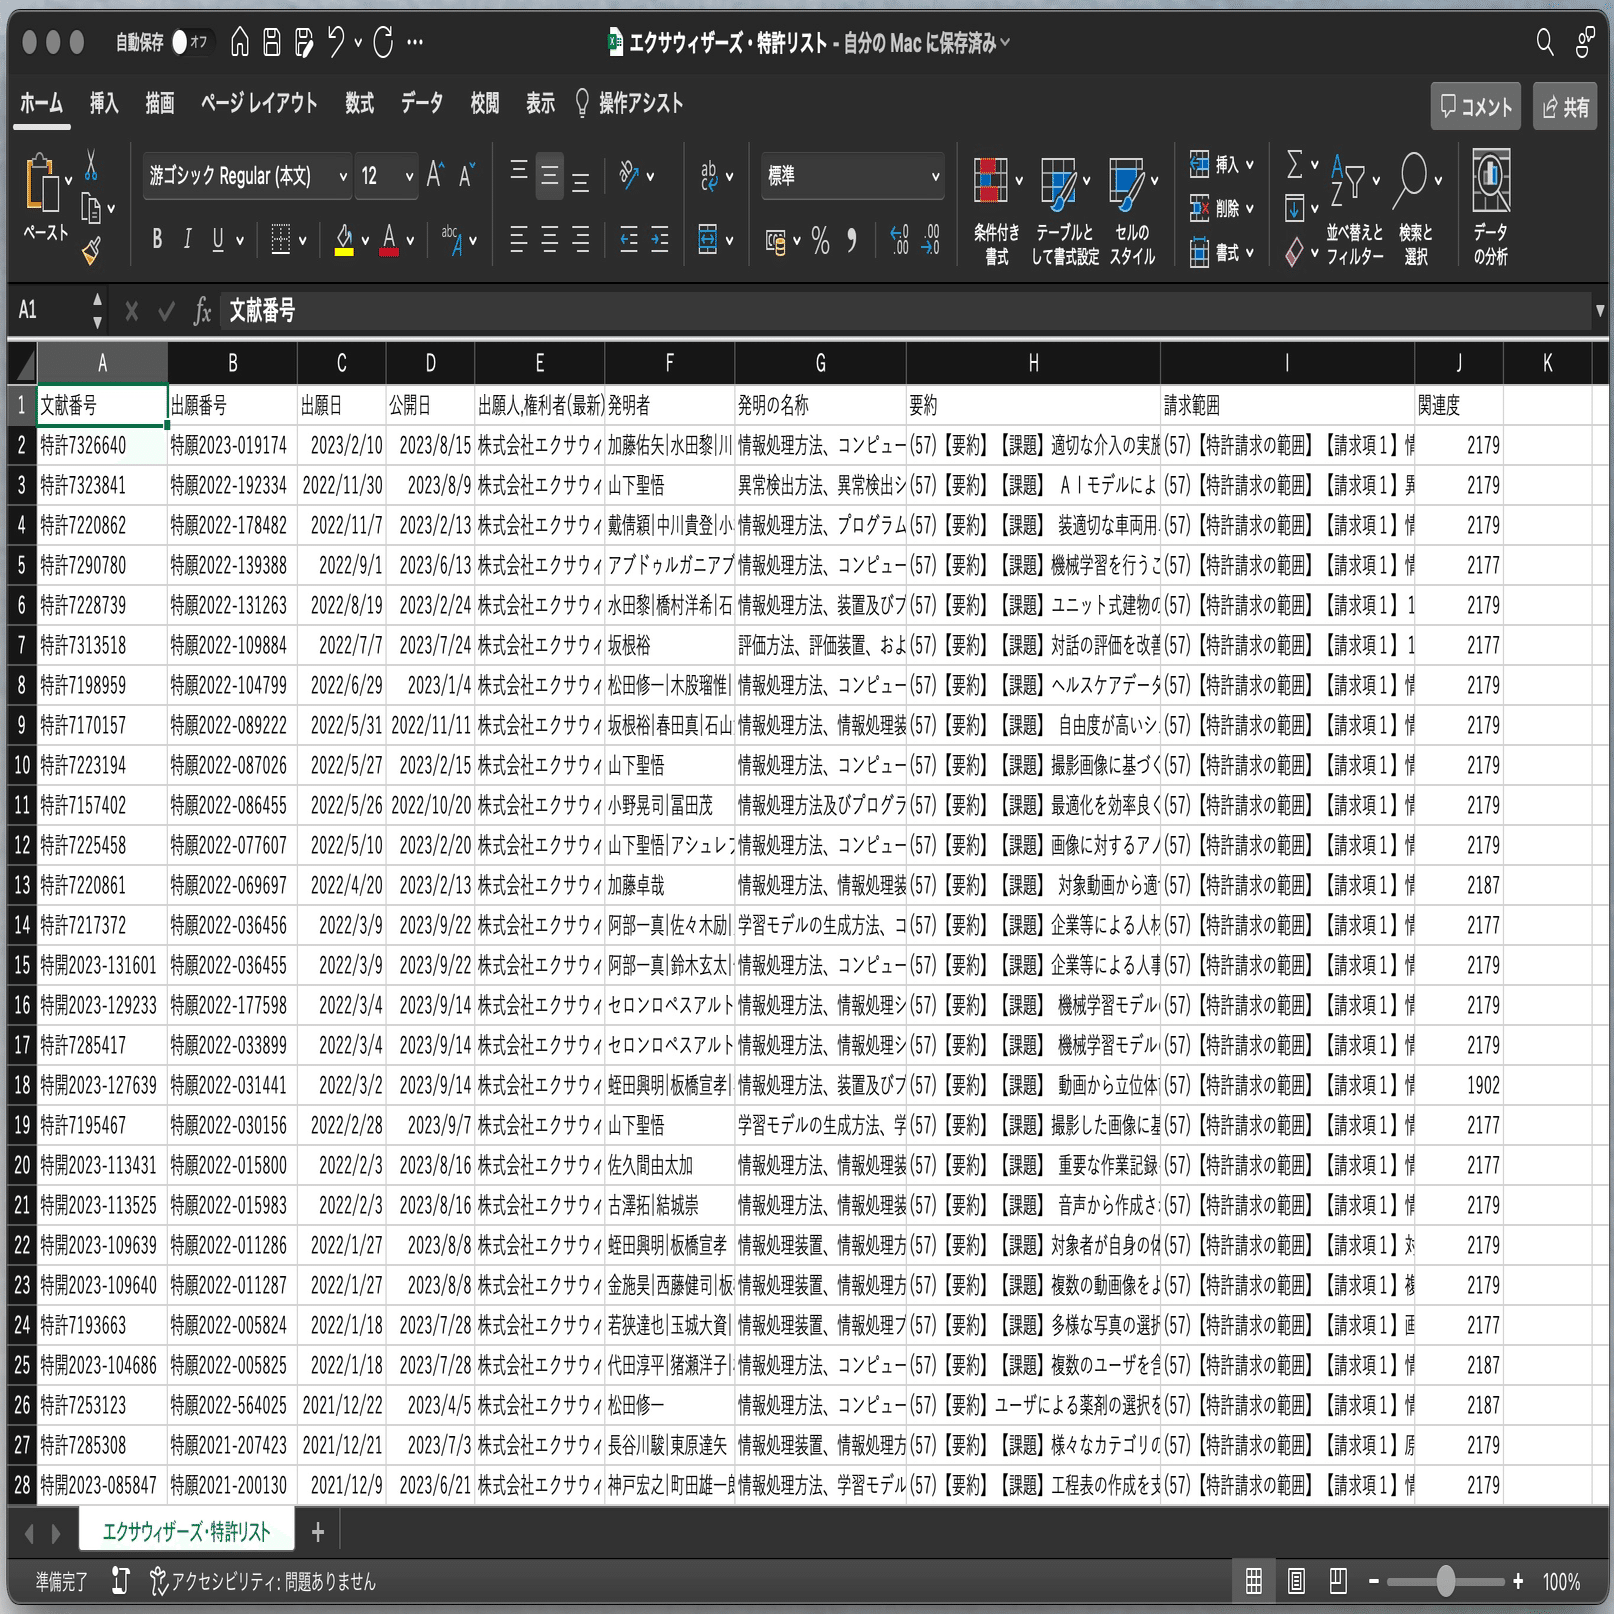Click the zoom slider handle
This screenshot has width=1614, height=1614.
[1446, 1581]
